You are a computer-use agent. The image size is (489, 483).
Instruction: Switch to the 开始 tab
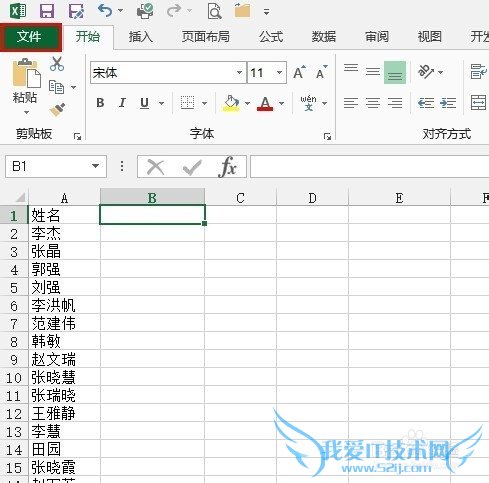pos(88,37)
